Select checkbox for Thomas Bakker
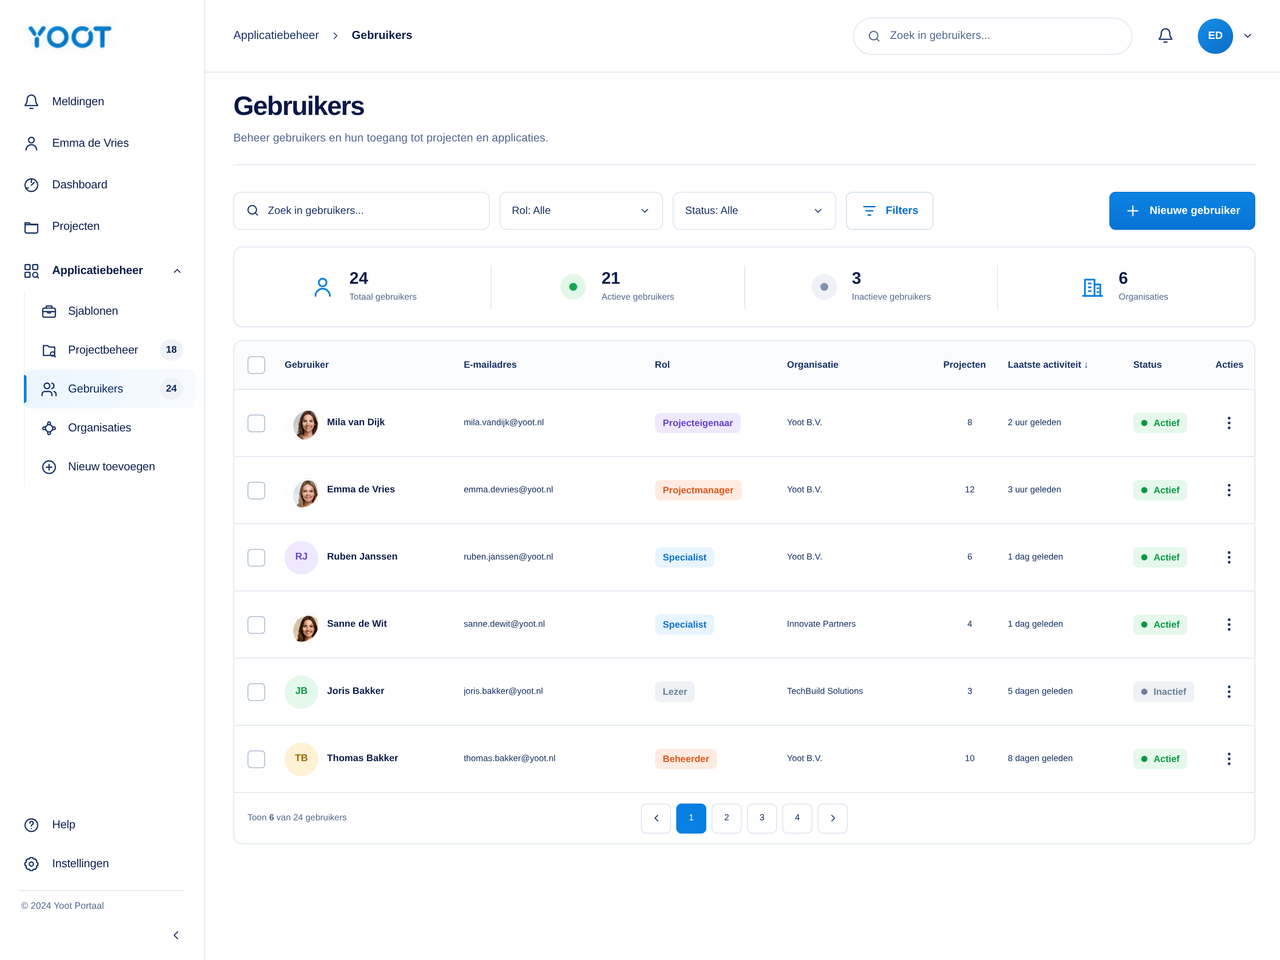Screen dimensions: 1280x960 pyautogui.click(x=256, y=759)
